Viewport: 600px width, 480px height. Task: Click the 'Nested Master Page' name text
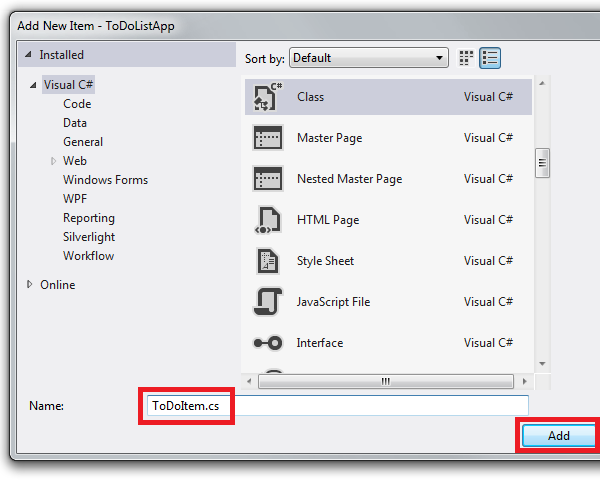point(349,179)
